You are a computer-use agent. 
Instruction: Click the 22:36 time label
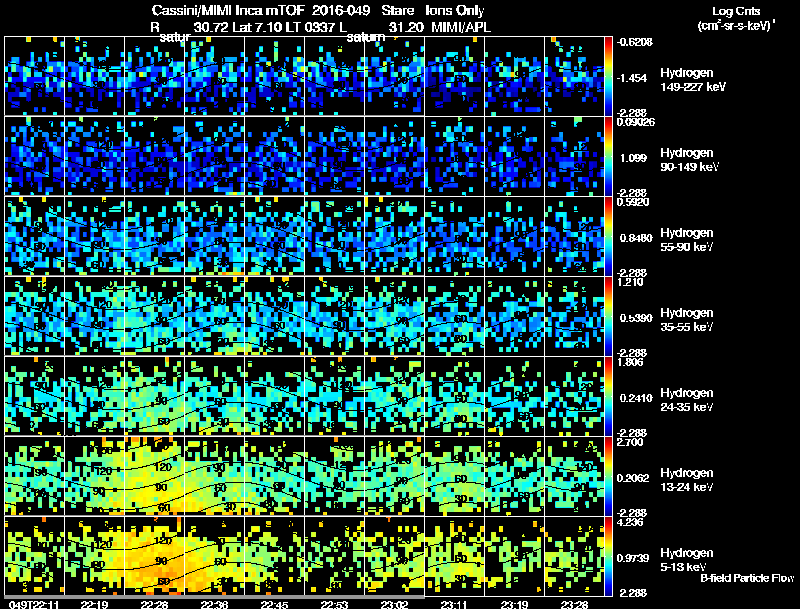(214, 604)
